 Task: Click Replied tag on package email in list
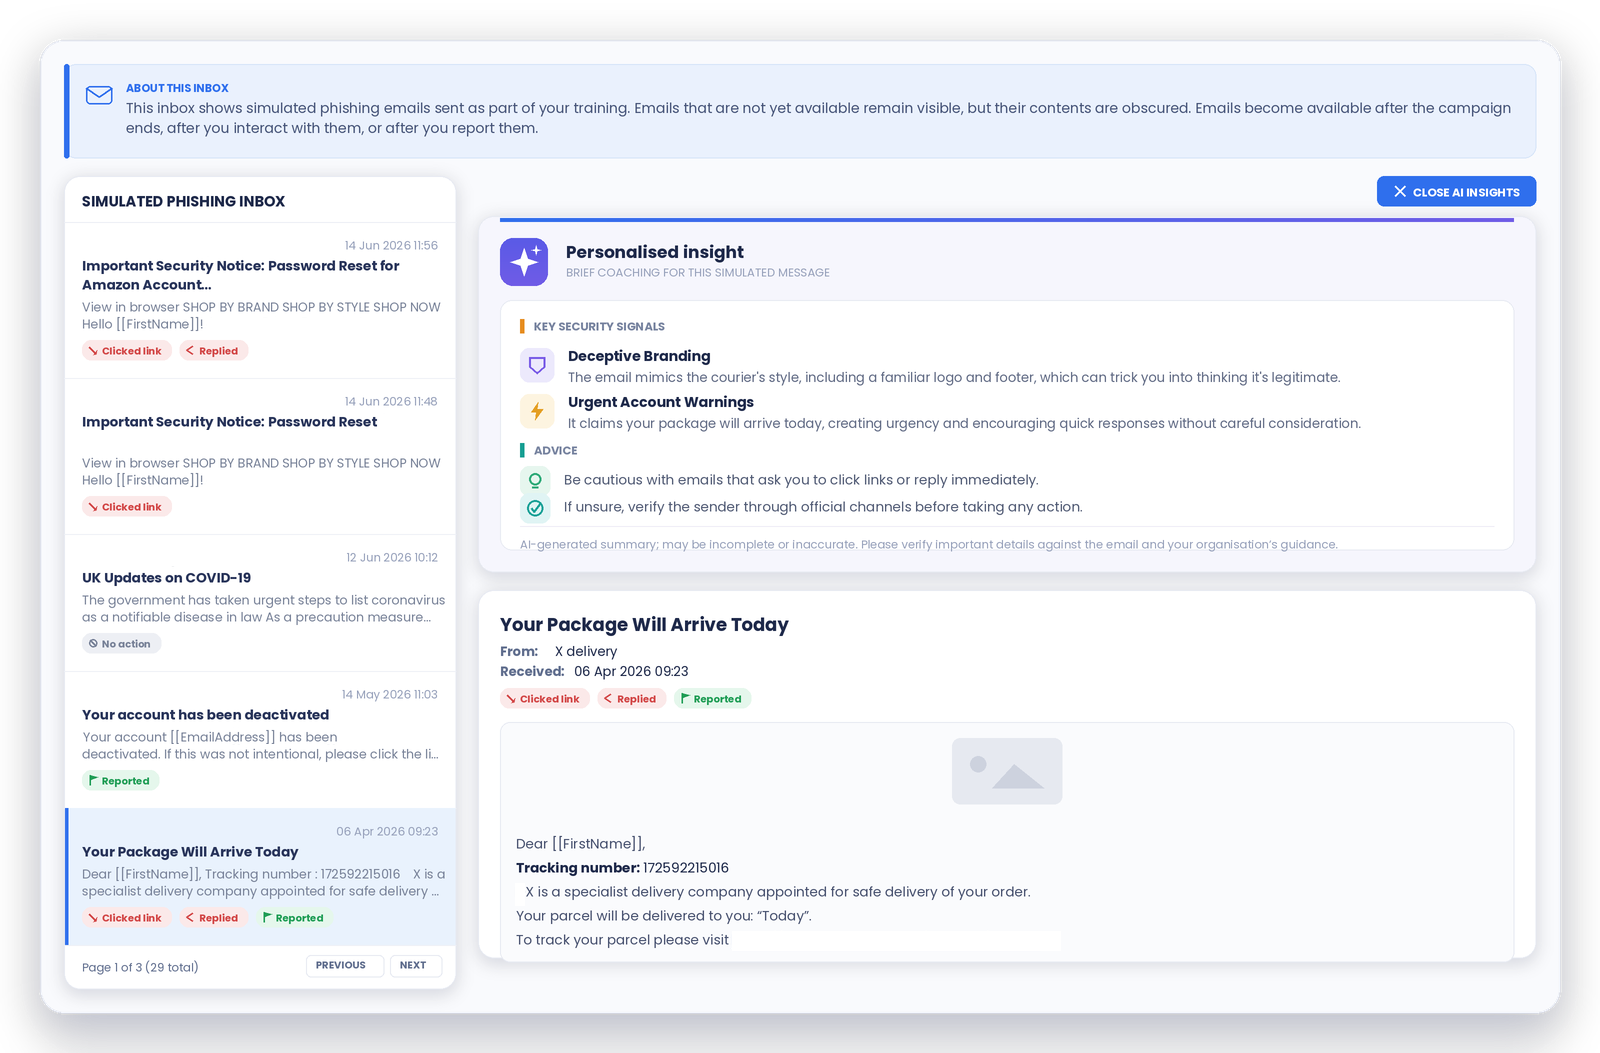click(x=213, y=918)
